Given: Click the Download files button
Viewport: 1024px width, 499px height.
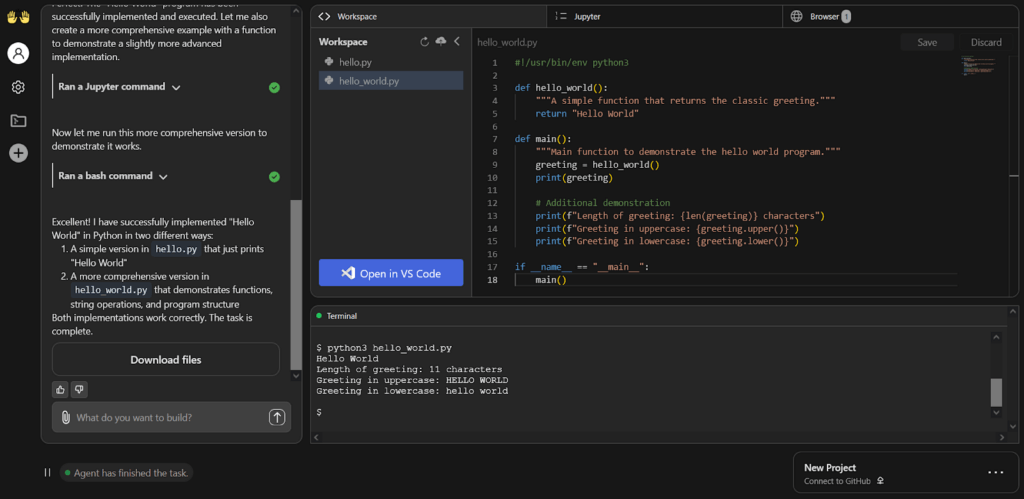Looking at the screenshot, I should [x=165, y=359].
